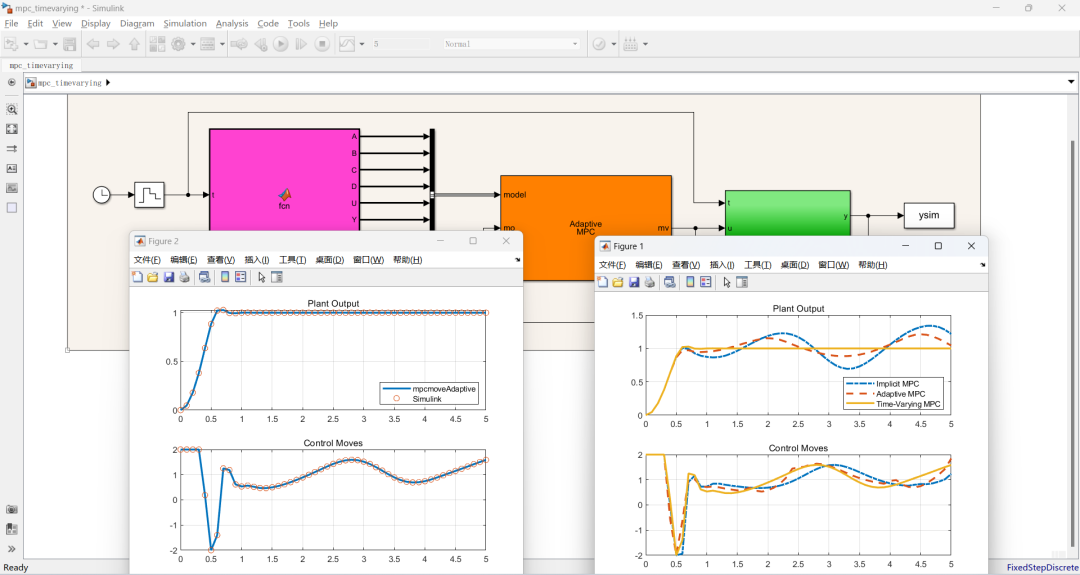This screenshot has width=1080, height=575.
Task: Open the Model Advisor dropdown arrow
Action: [613, 44]
